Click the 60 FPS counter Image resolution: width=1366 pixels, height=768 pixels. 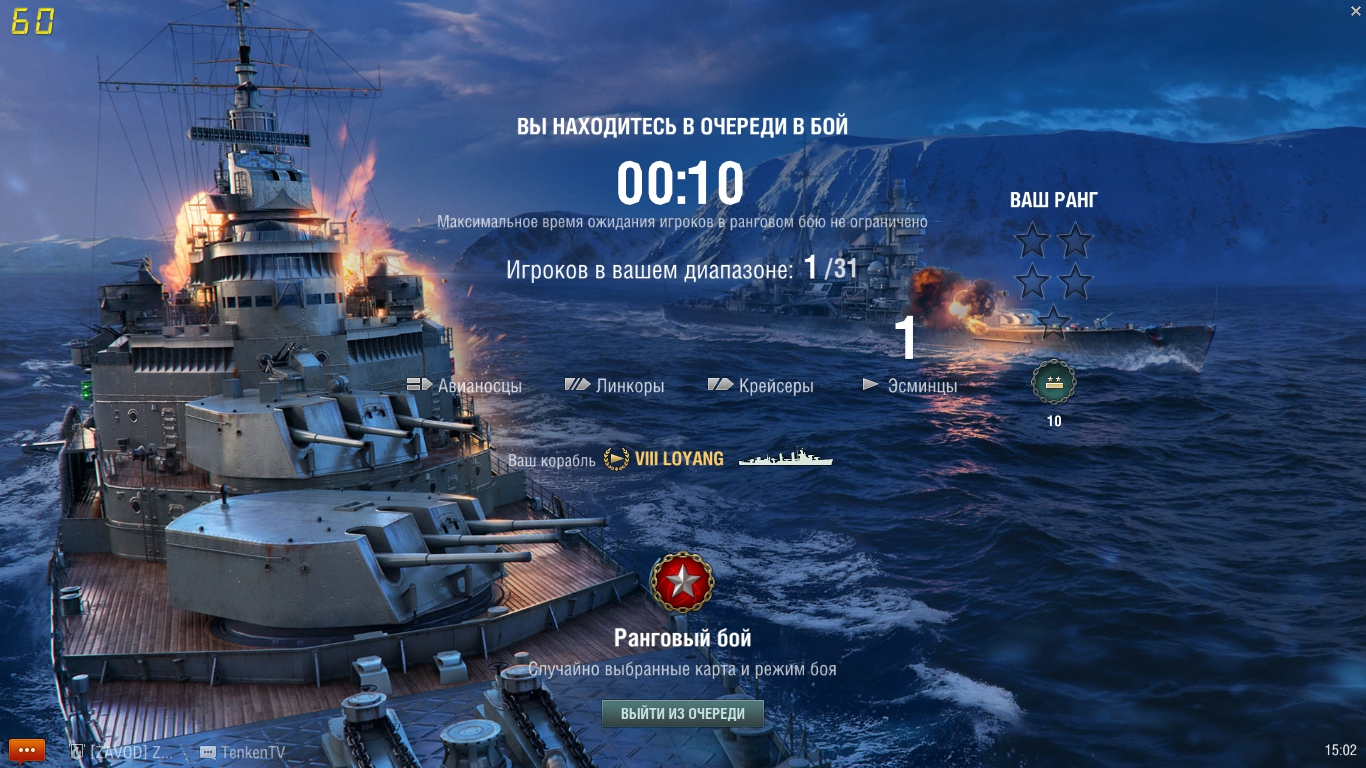point(32,22)
